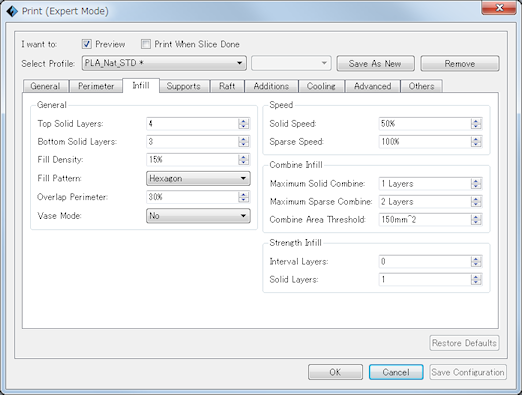Image resolution: width=522 pixels, height=395 pixels.
Task: Click the Save As New button
Action: tap(375, 63)
